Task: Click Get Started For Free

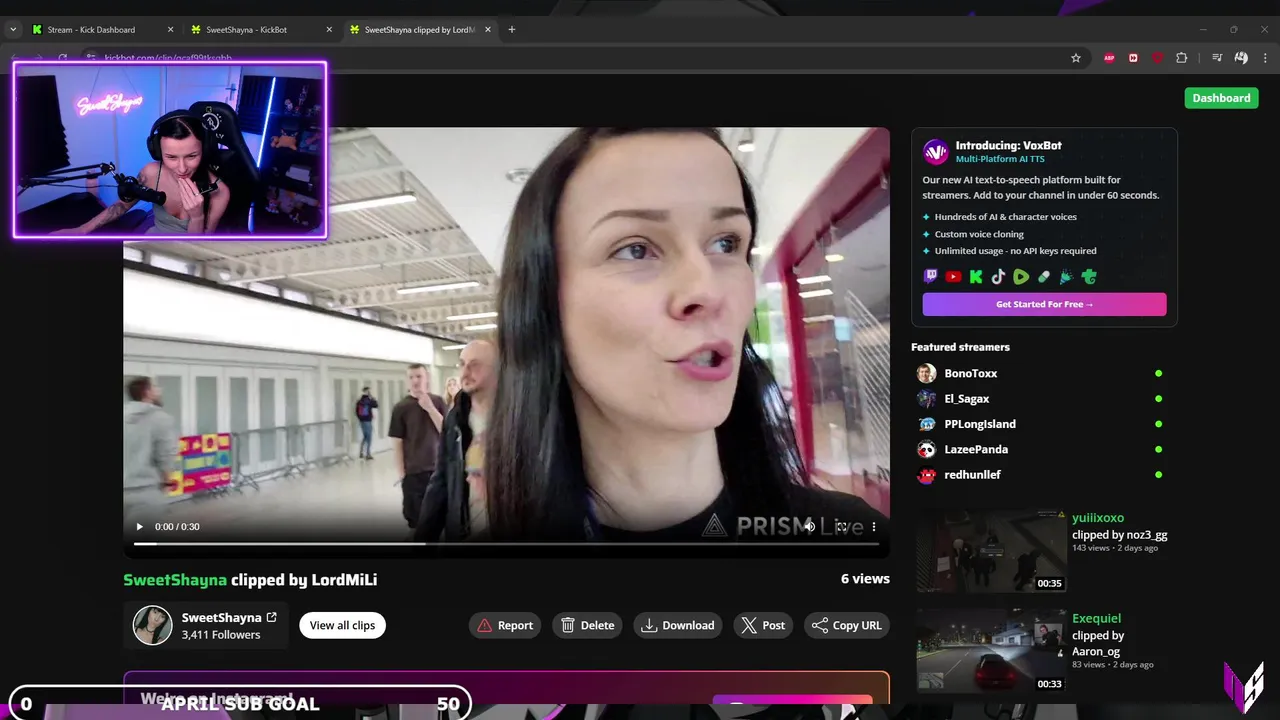Action: pyautogui.click(x=1044, y=304)
